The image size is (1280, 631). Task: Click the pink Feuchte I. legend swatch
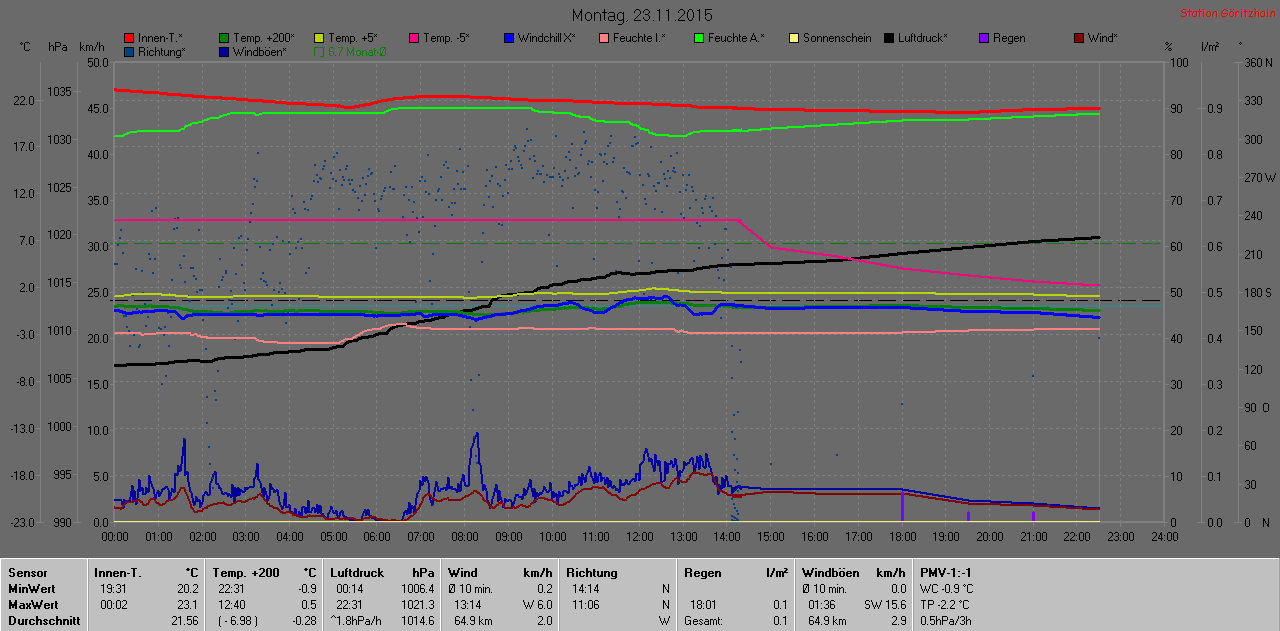pos(604,38)
